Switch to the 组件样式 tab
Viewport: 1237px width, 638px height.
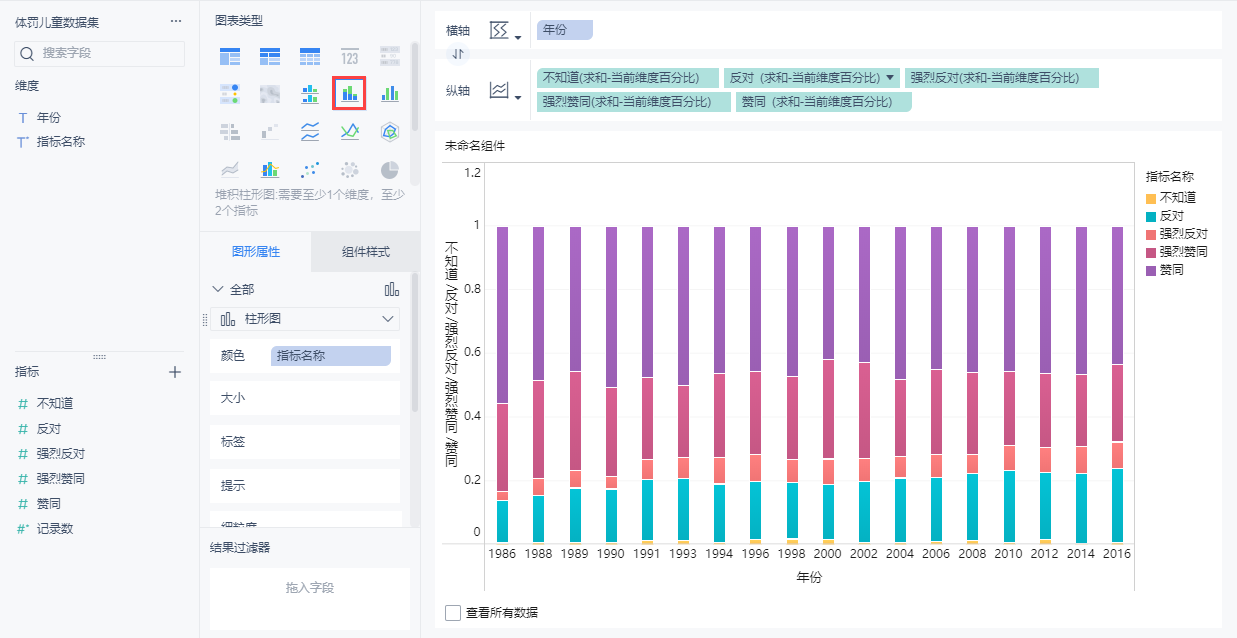coord(365,252)
